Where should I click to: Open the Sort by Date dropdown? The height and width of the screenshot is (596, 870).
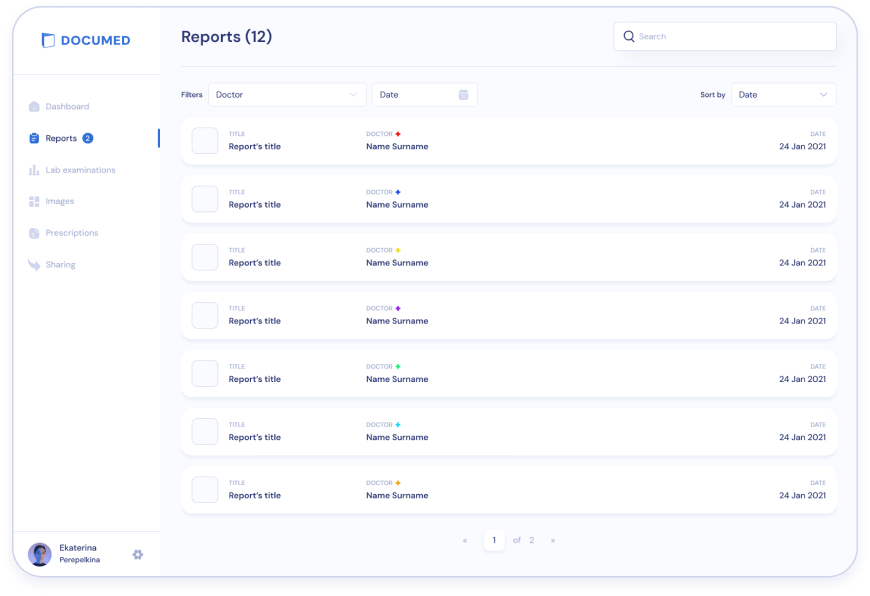[783, 94]
